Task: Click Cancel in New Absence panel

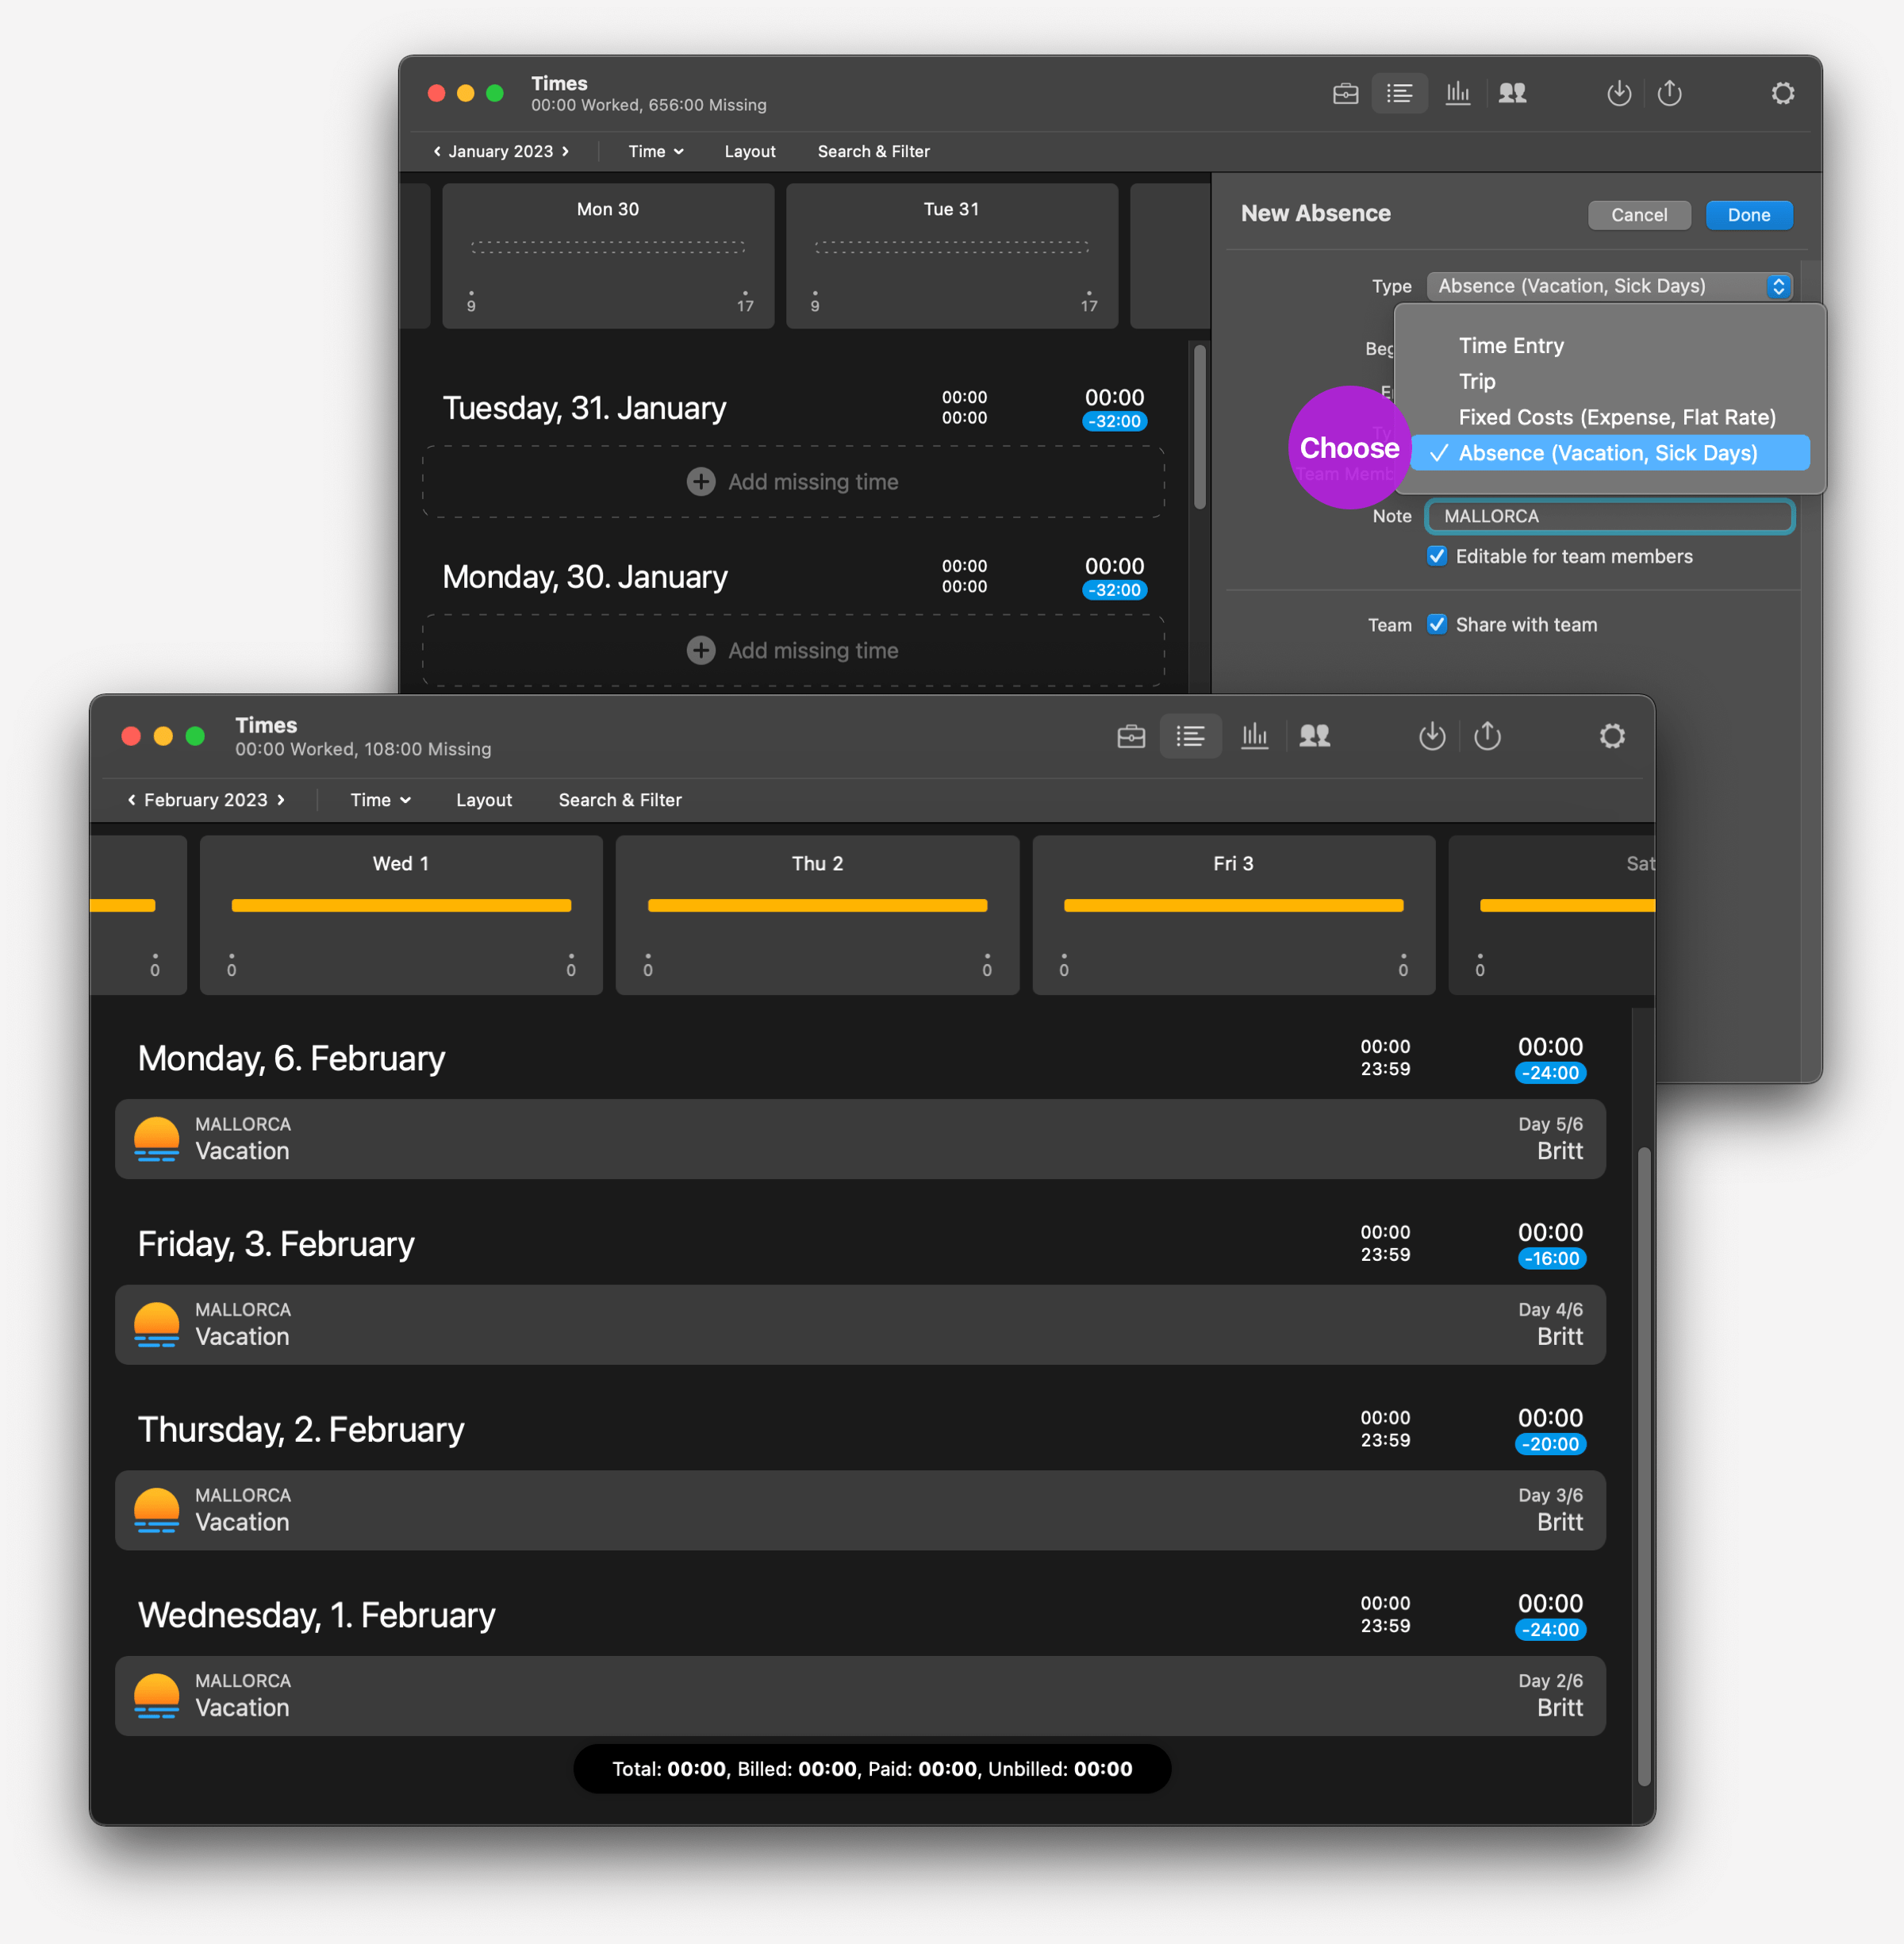Action: click(x=1639, y=215)
